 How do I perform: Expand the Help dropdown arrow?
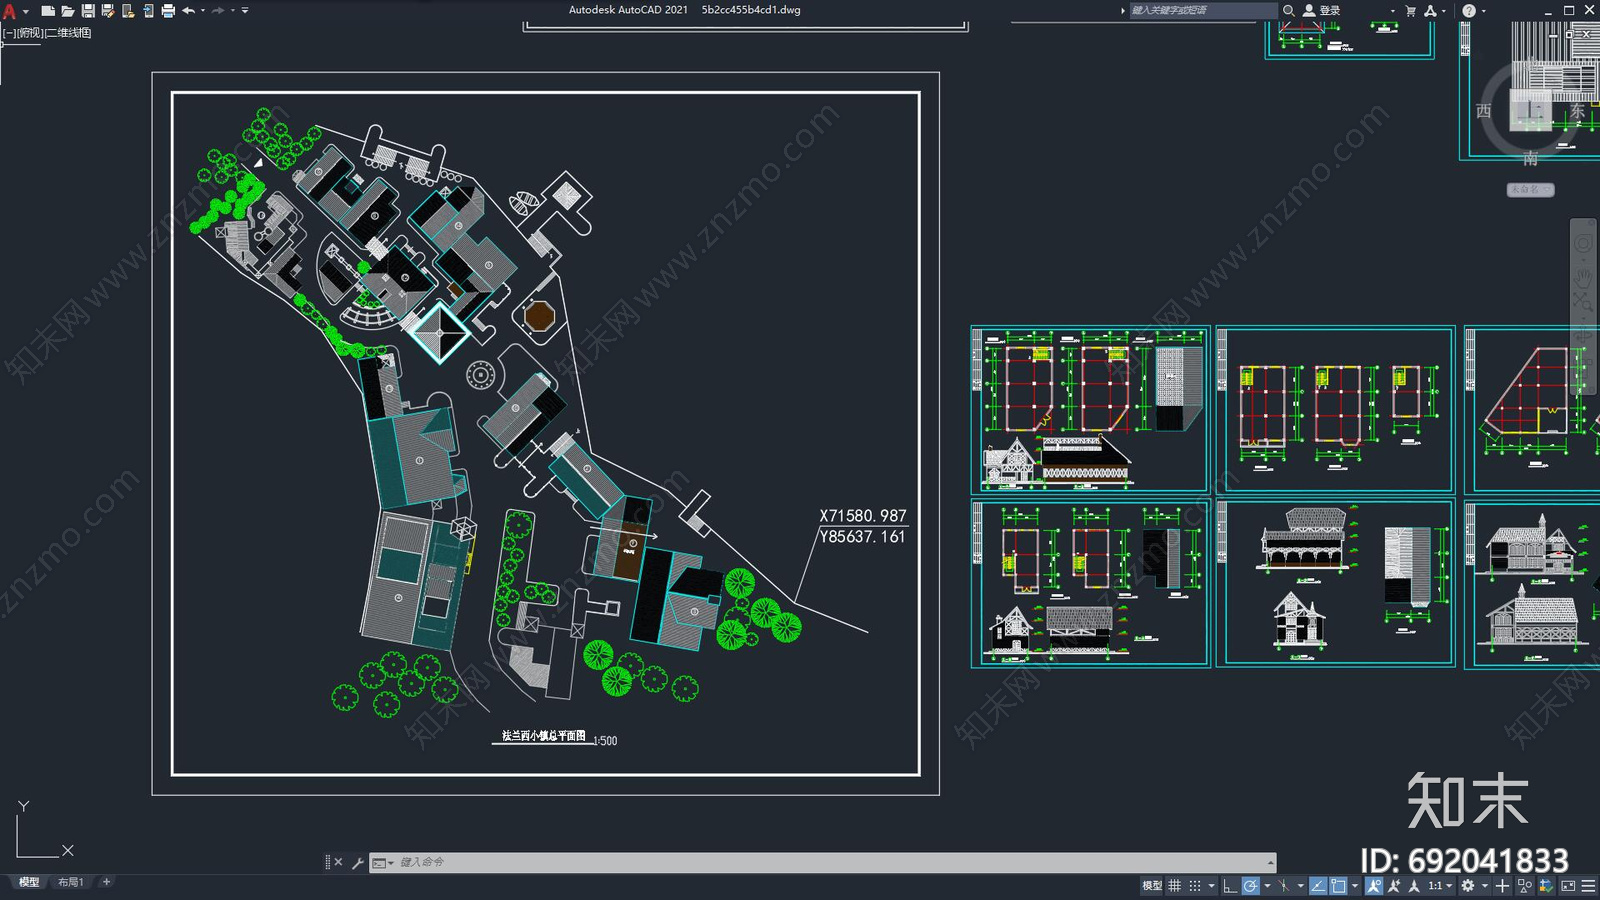1483,11
